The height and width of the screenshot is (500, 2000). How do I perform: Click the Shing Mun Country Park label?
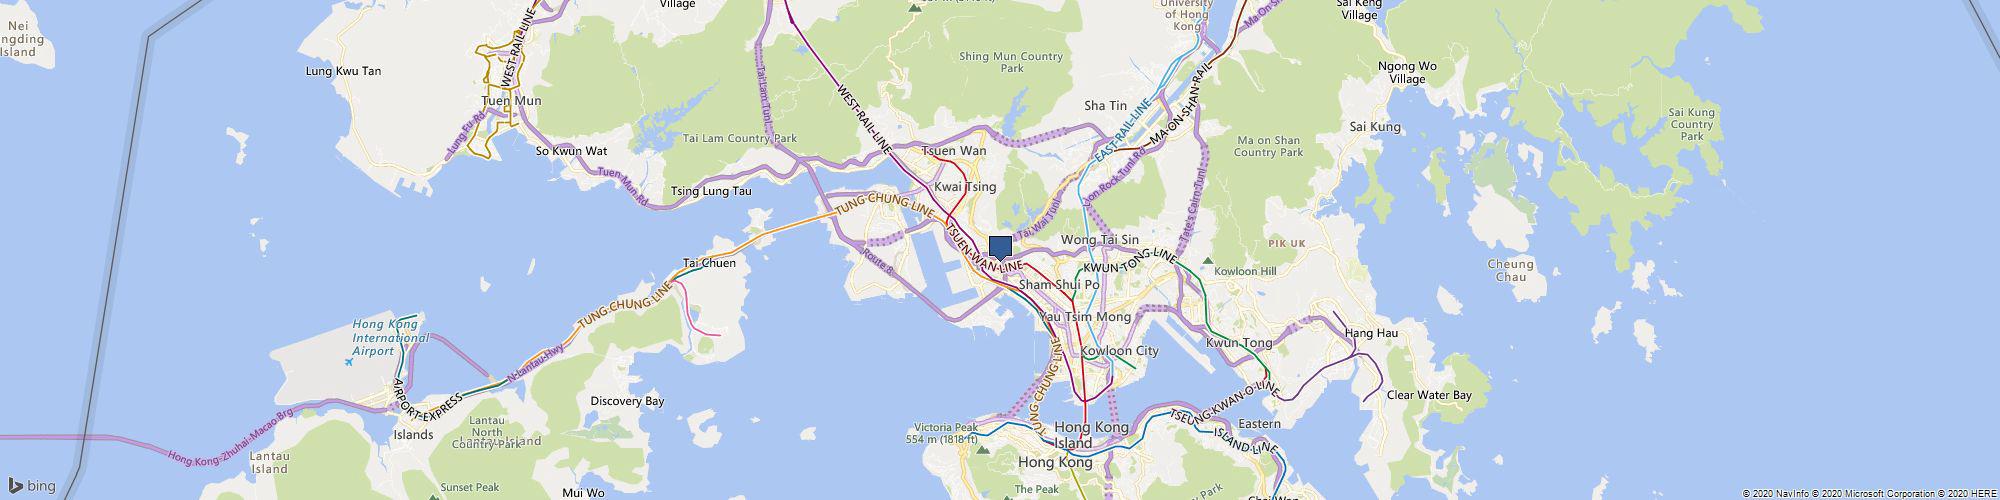pyautogui.click(x=1011, y=63)
